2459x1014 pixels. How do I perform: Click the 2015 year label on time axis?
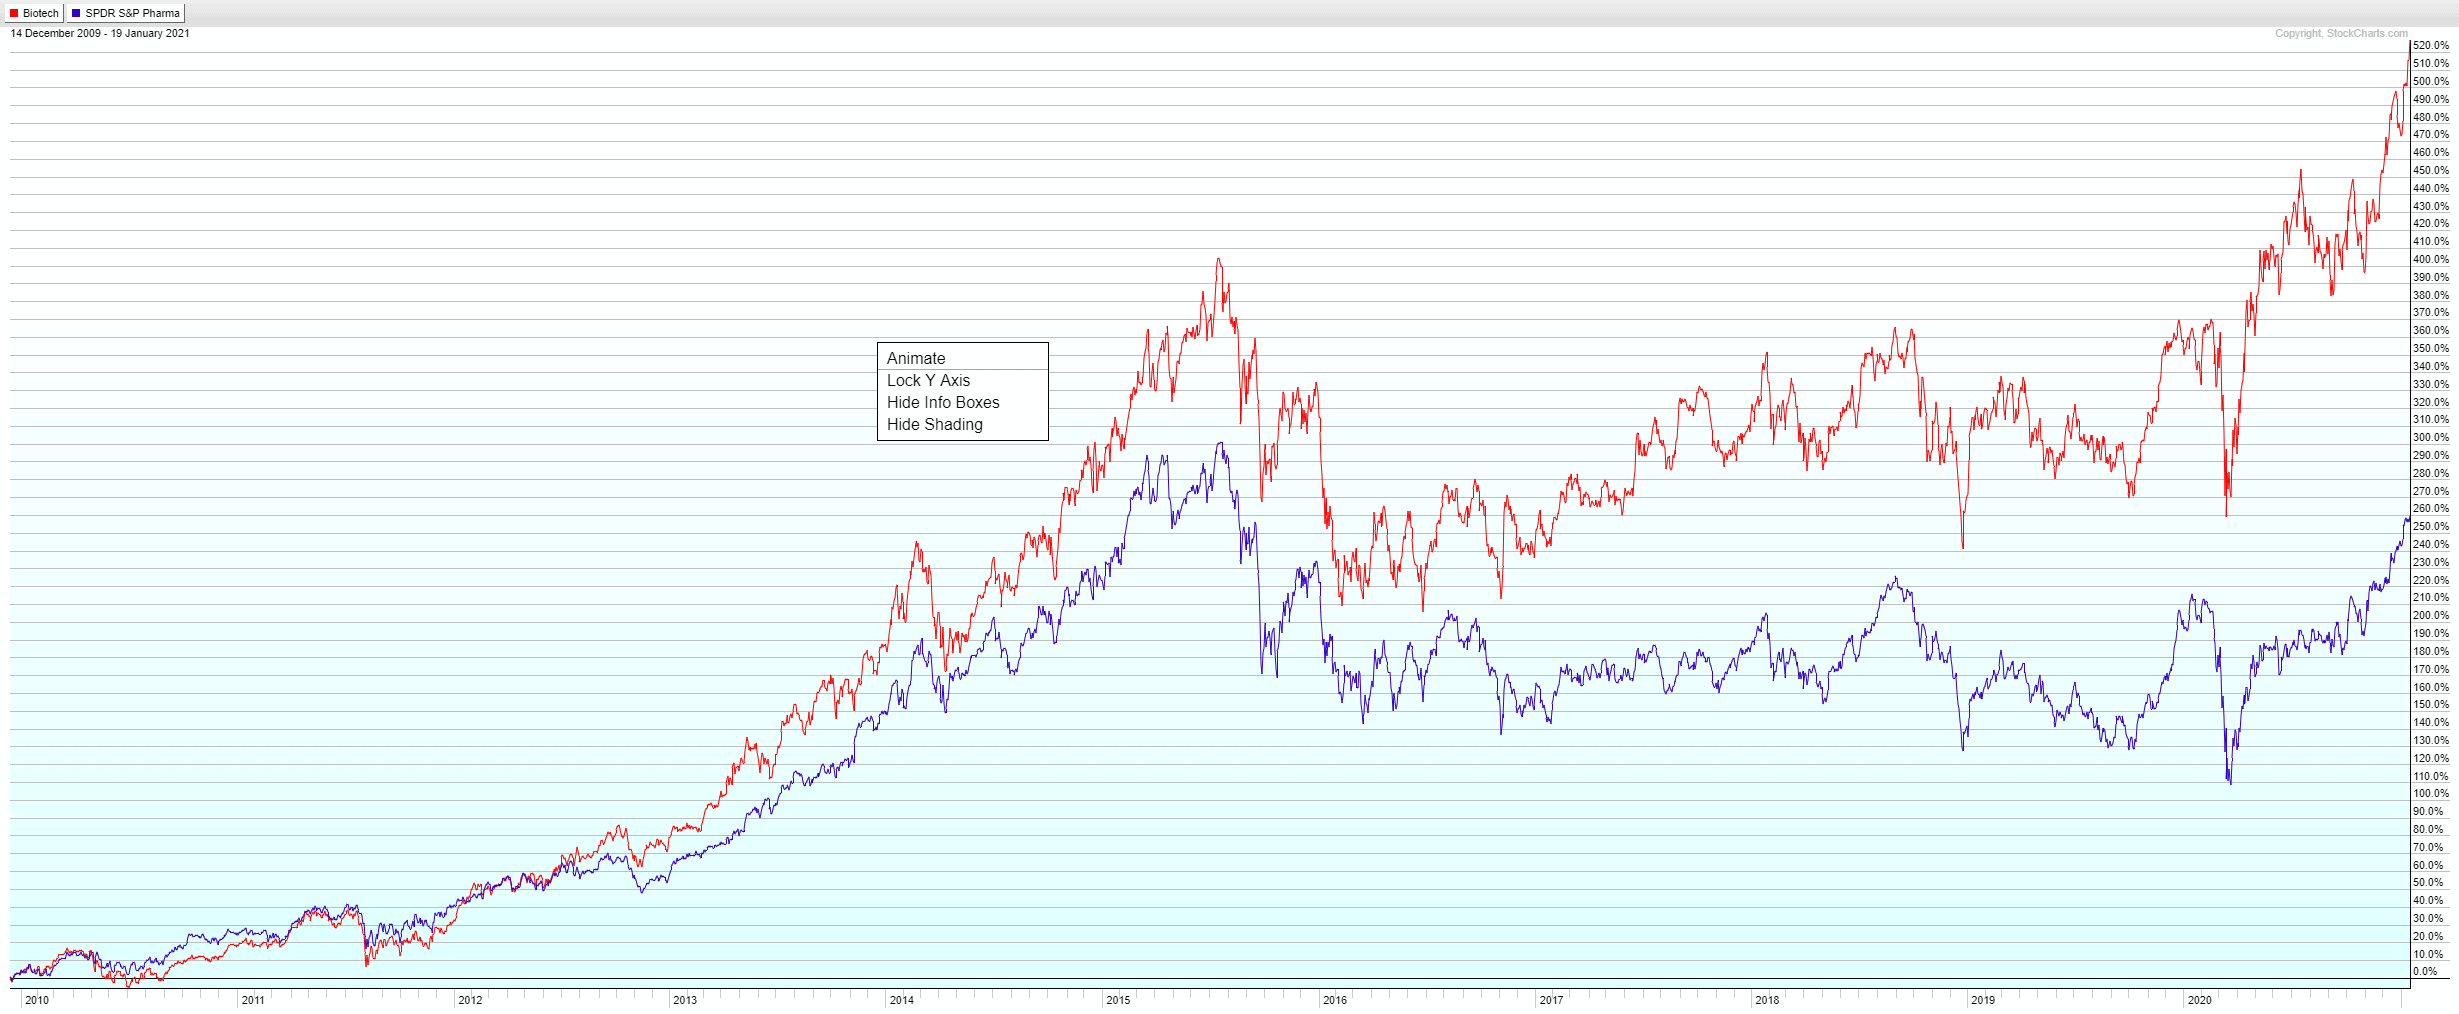pyautogui.click(x=1118, y=1000)
